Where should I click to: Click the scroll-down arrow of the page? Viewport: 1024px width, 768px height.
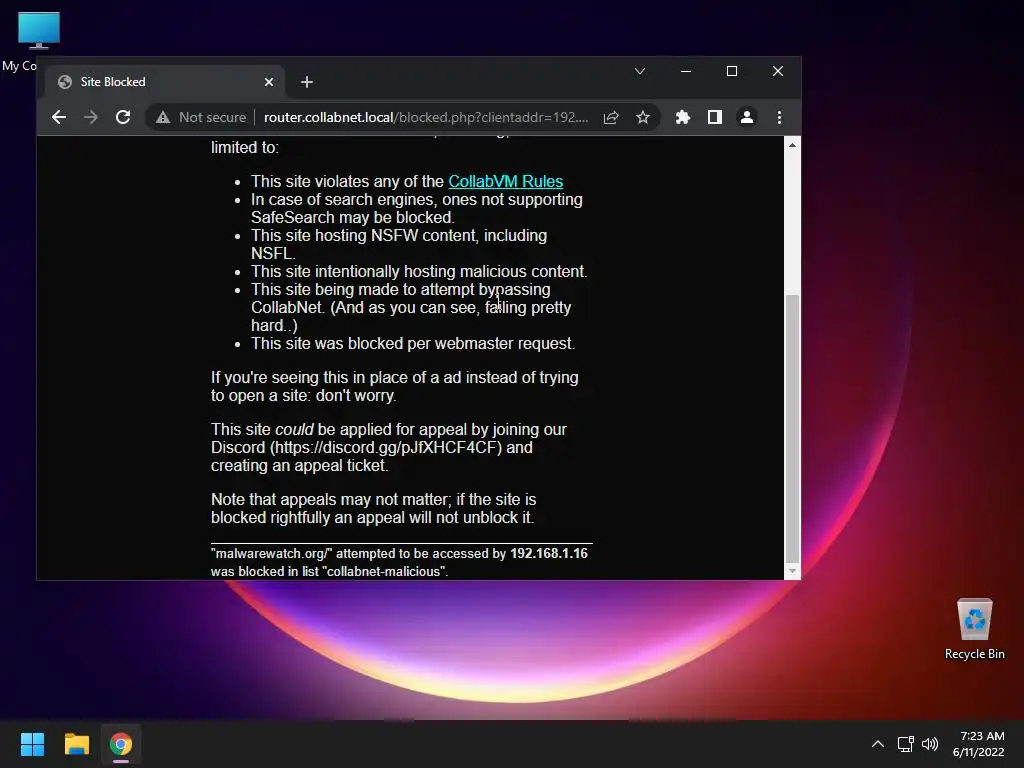(x=792, y=571)
